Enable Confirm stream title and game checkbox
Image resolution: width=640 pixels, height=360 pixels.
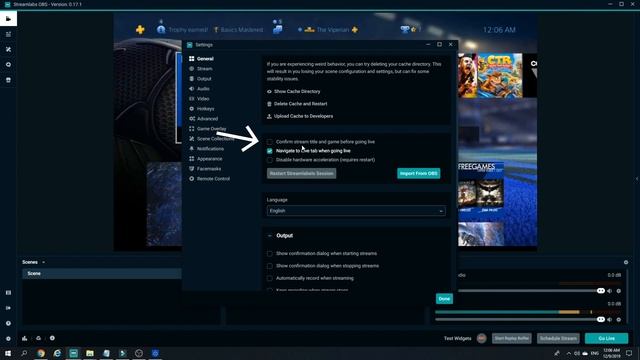[x=269, y=142]
